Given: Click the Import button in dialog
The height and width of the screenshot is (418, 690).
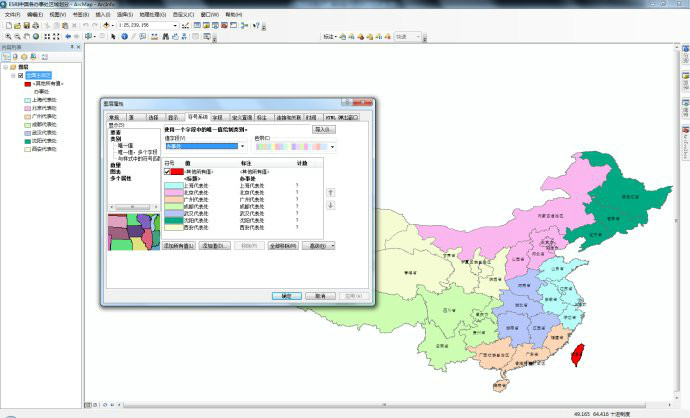Looking at the screenshot, I should (x=324, y=130).
